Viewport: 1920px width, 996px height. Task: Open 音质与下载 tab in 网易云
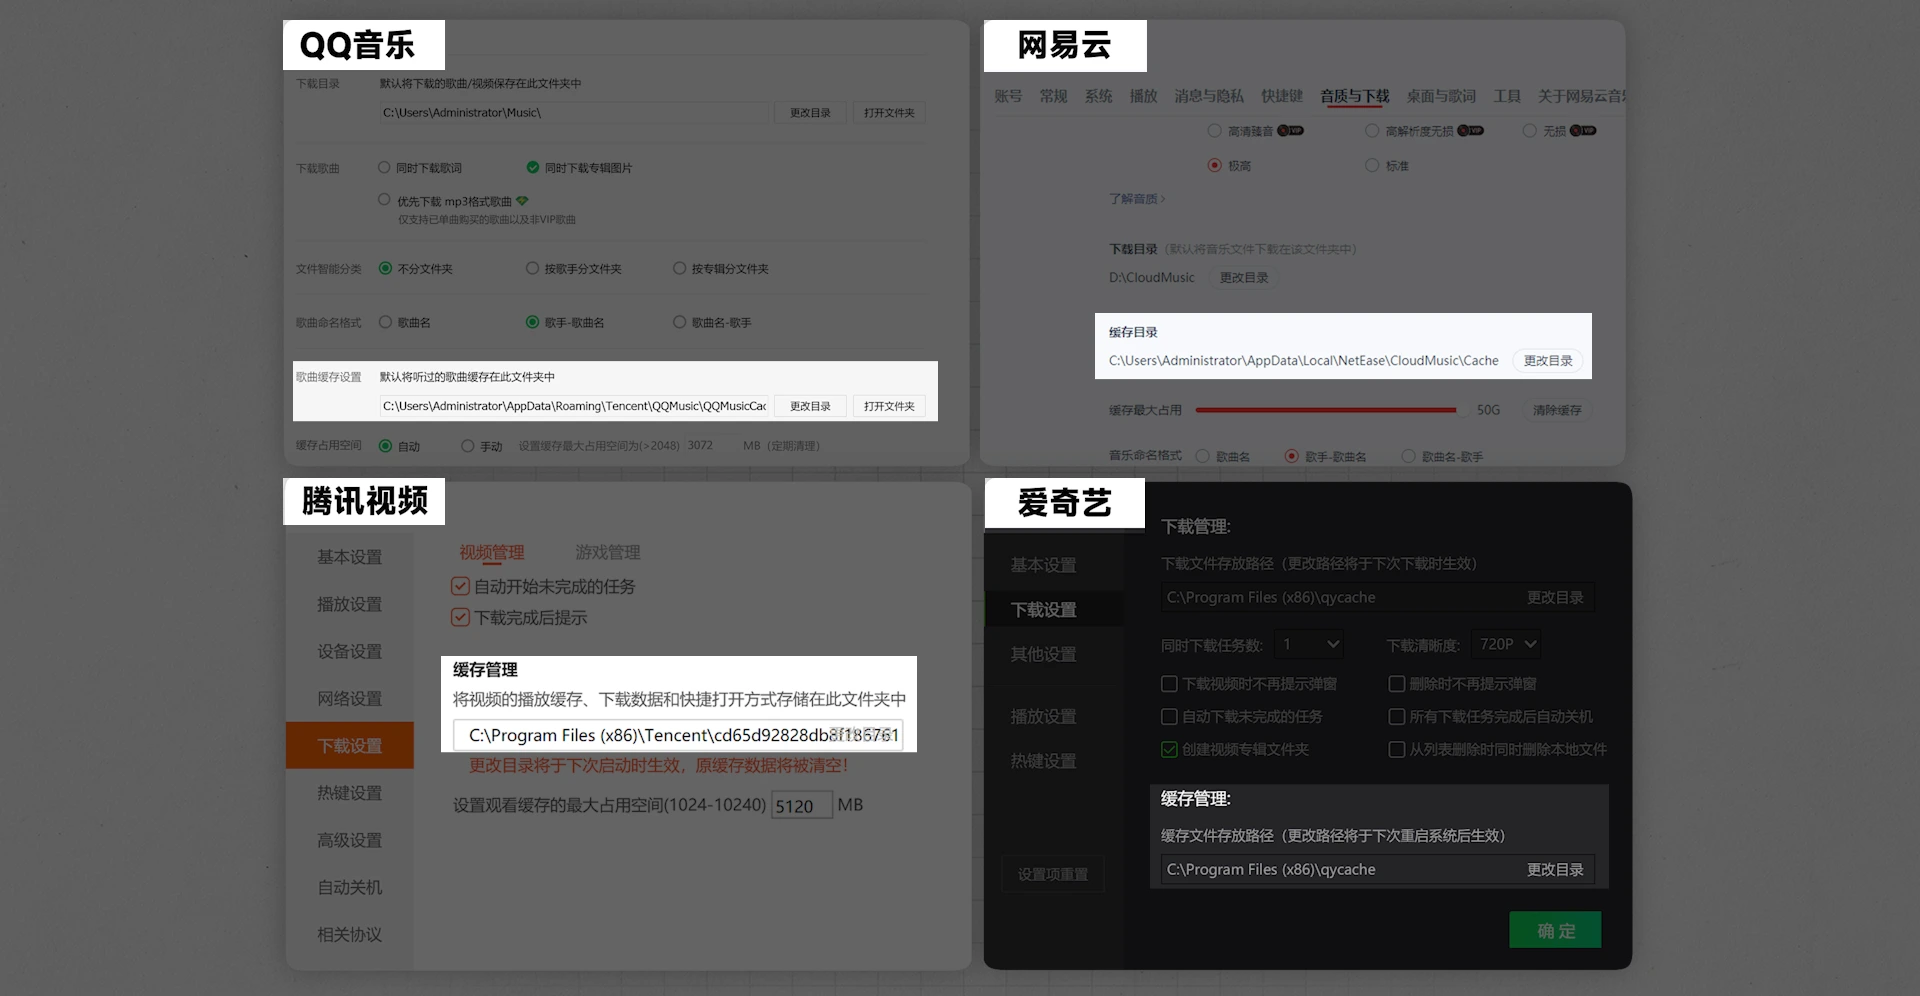coord(1355,96)
